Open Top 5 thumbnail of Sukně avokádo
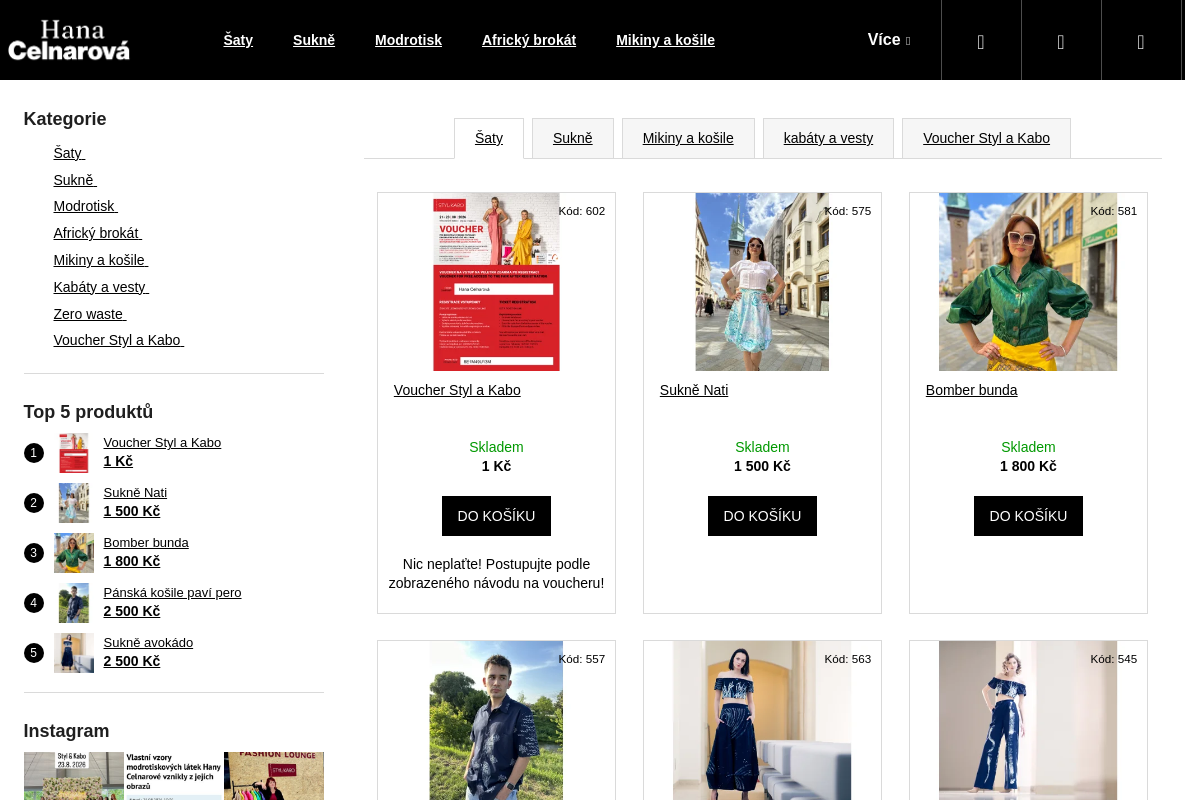This screenshot has width=1200, height=800. tap(74, 653)
